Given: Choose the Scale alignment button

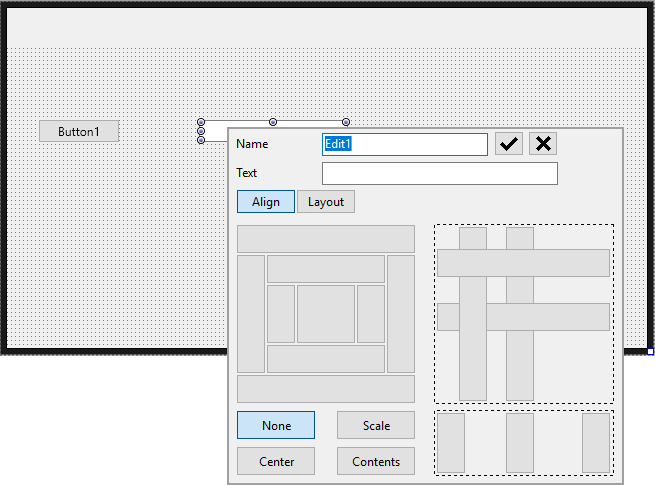Looking at the screenshot, I should click(376, 425).
